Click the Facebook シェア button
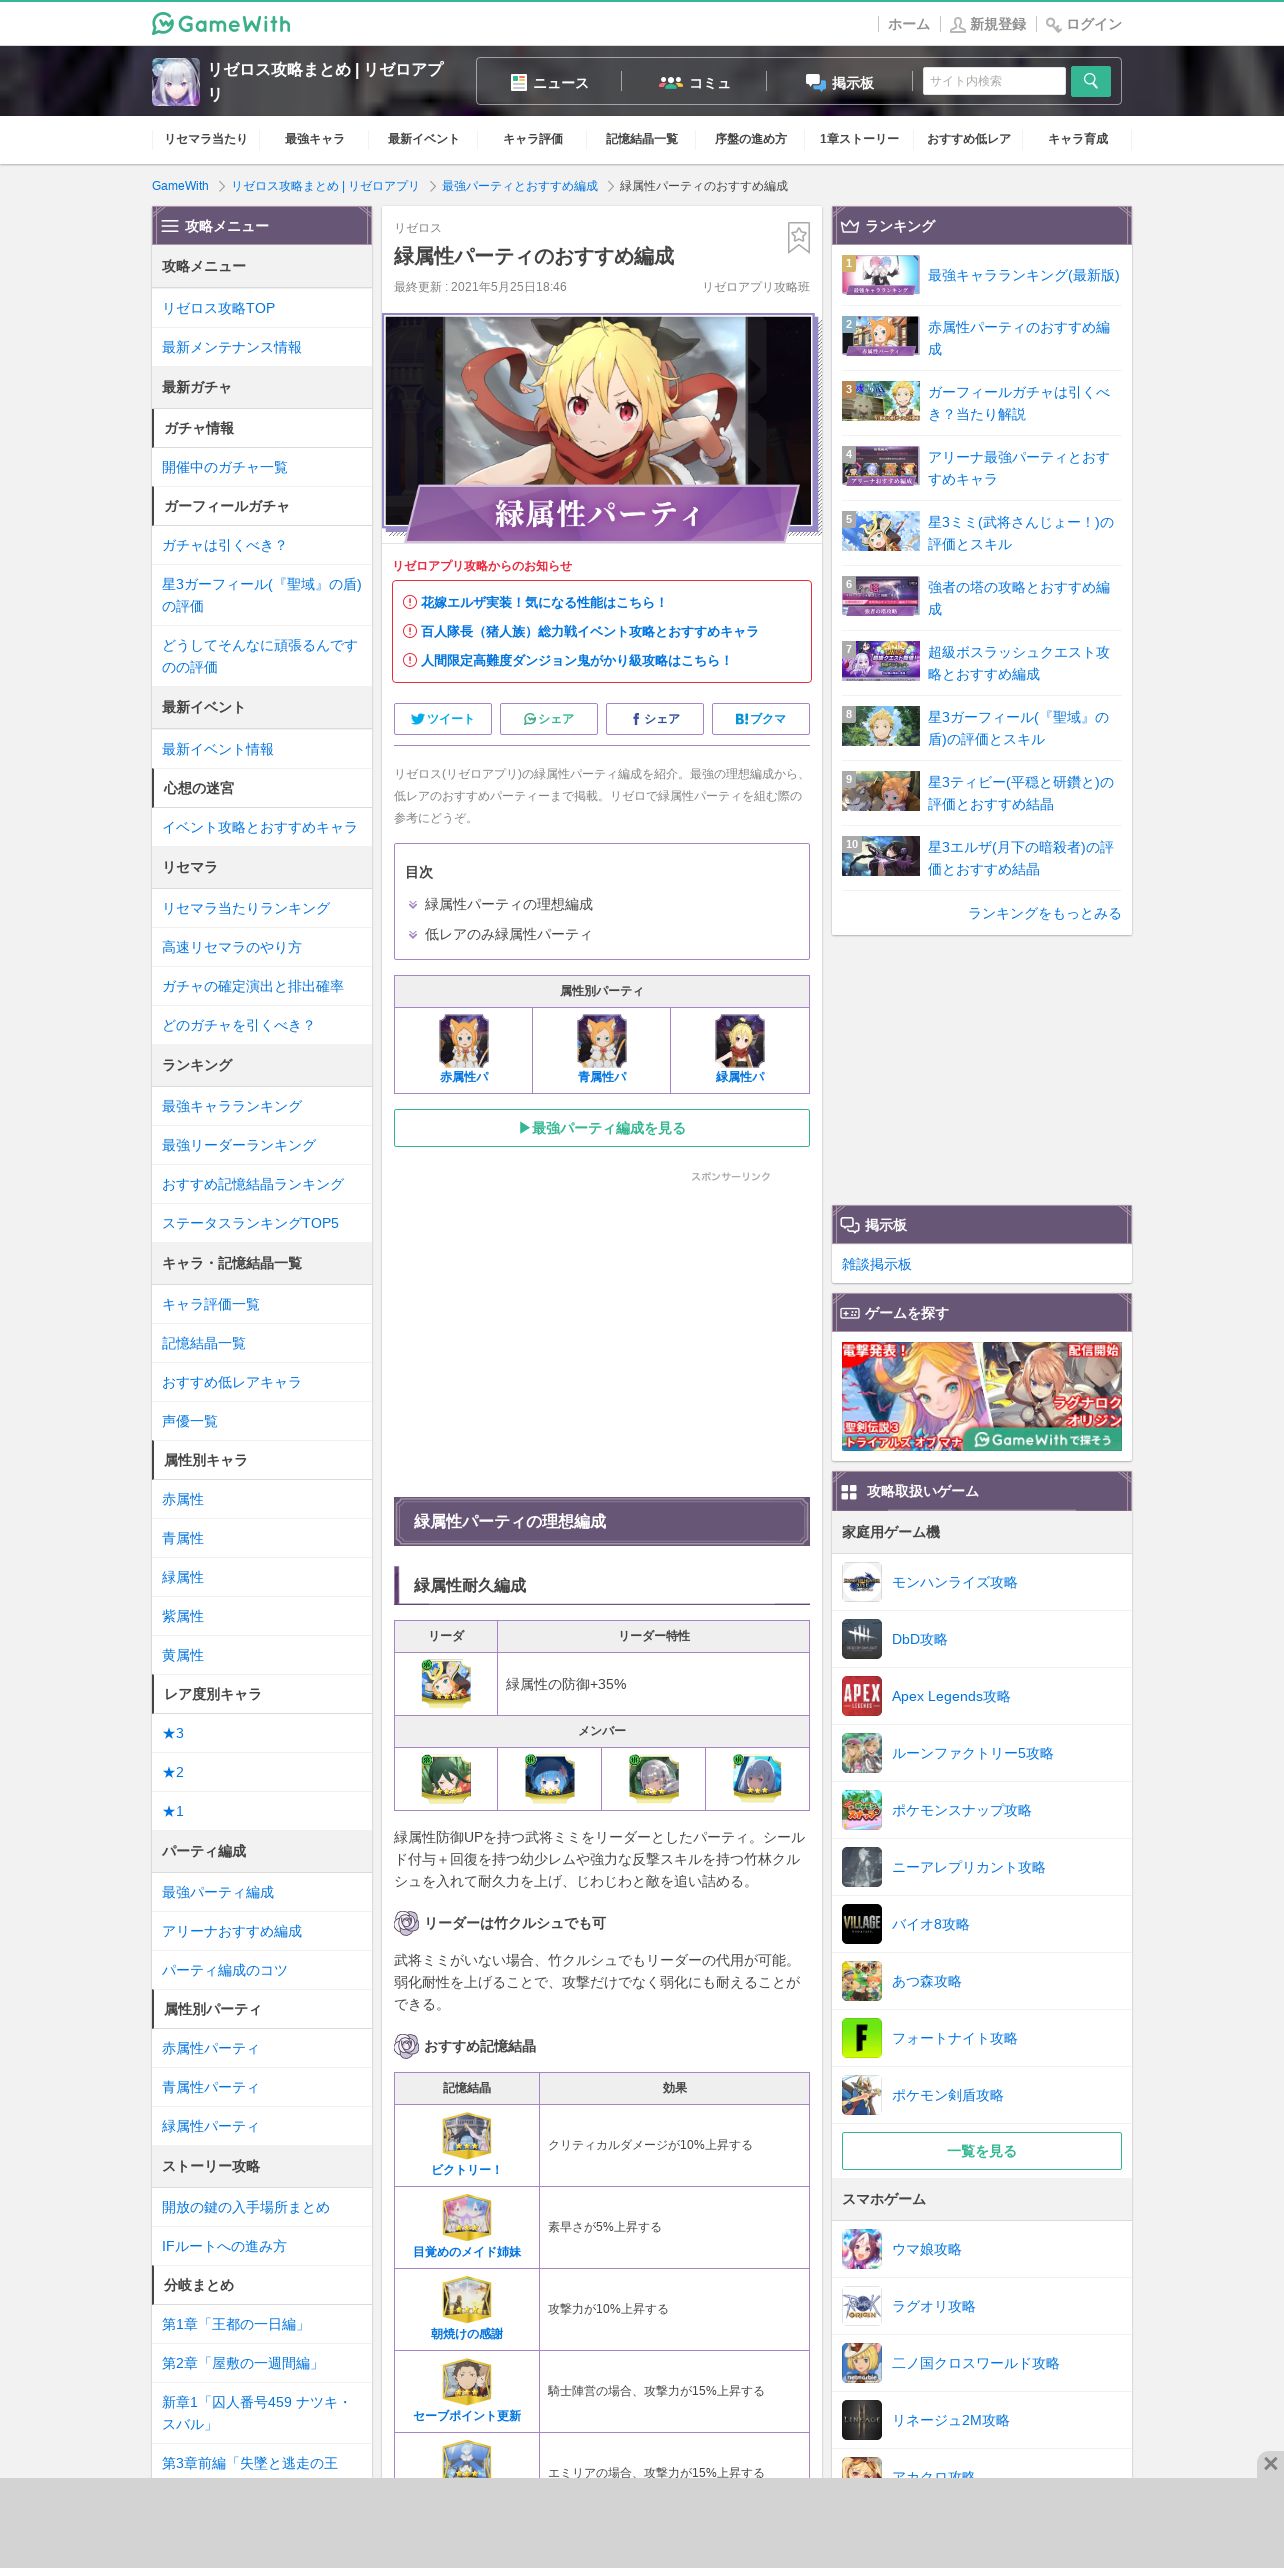Screen dimensions: 1284x2568 click(x=654, y=718)
